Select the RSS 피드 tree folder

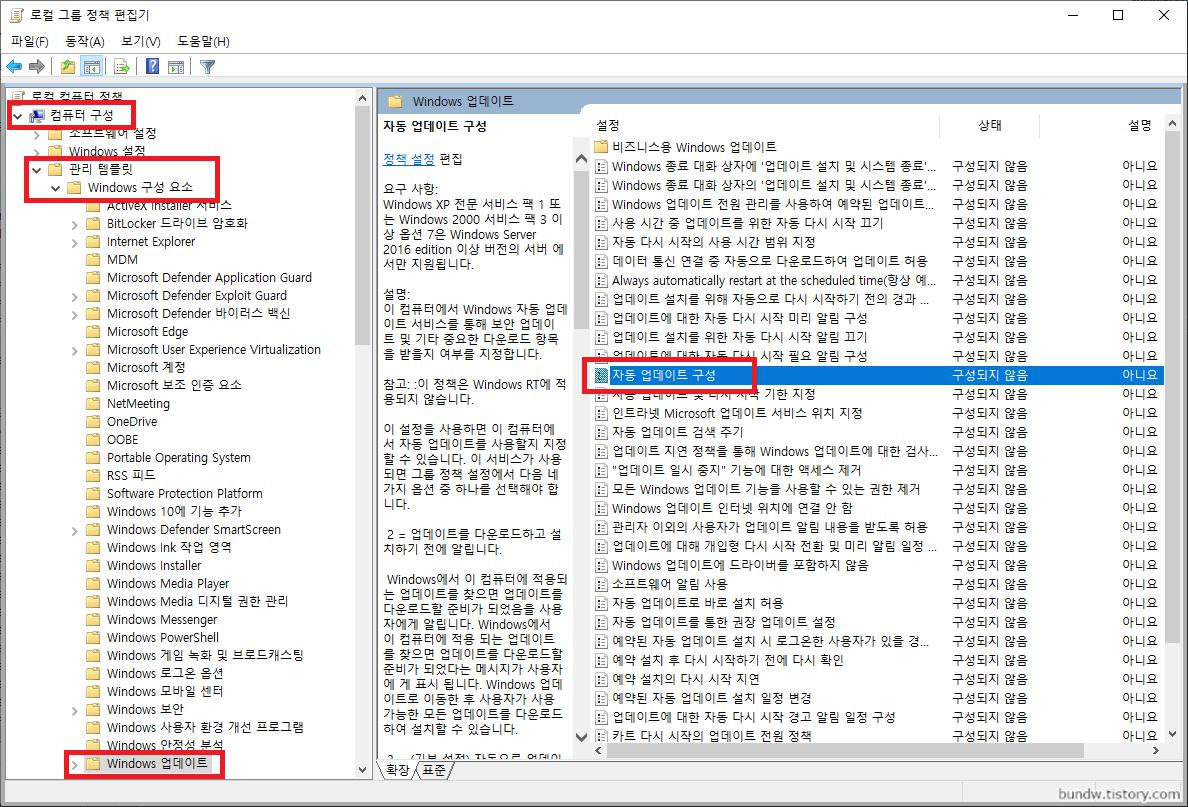(x=130, y=475)
